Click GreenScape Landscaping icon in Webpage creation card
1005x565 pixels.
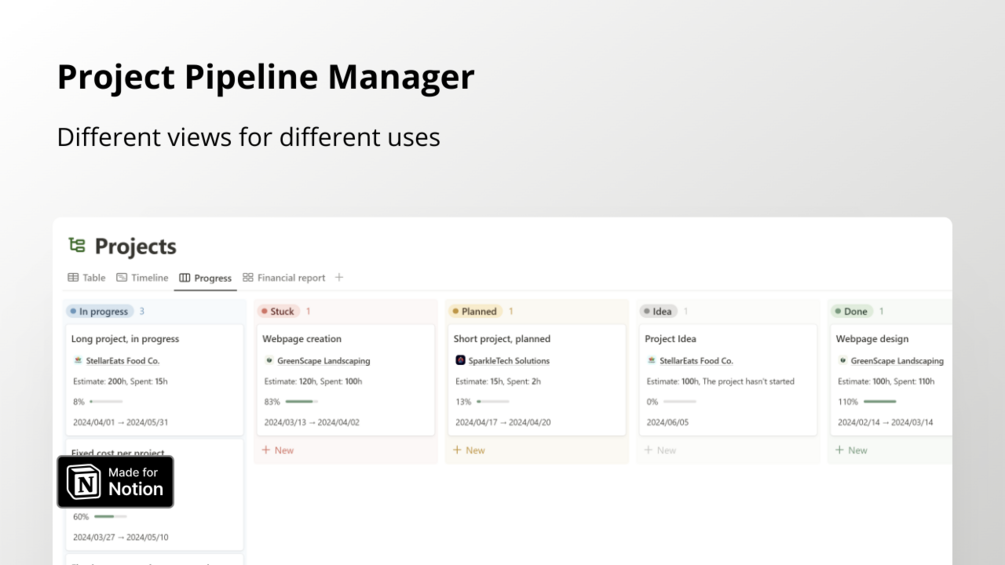coord(269,361)
